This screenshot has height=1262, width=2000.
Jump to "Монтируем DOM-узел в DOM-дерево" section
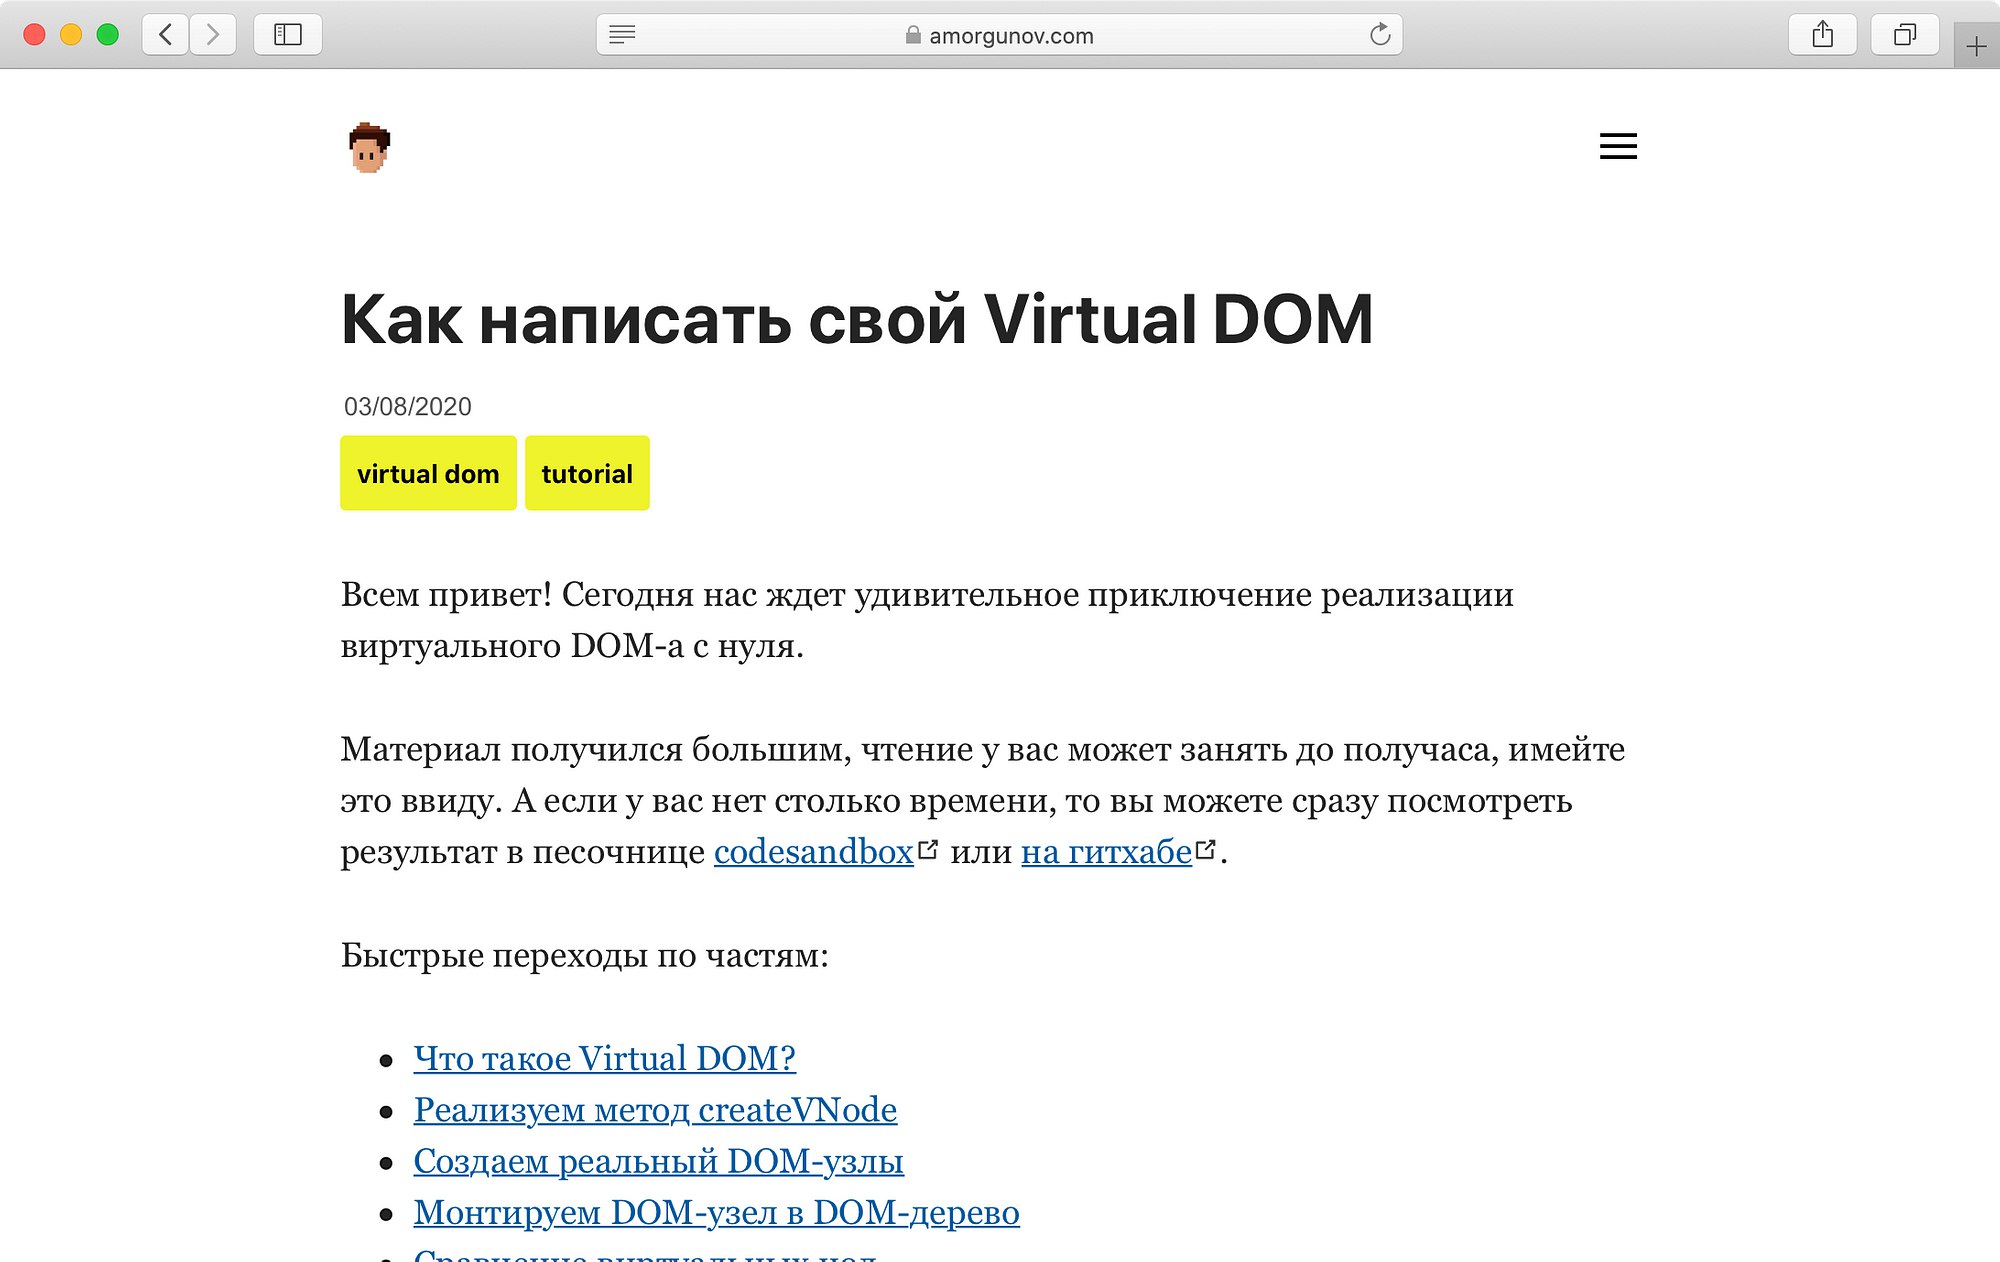point(716,1212)
